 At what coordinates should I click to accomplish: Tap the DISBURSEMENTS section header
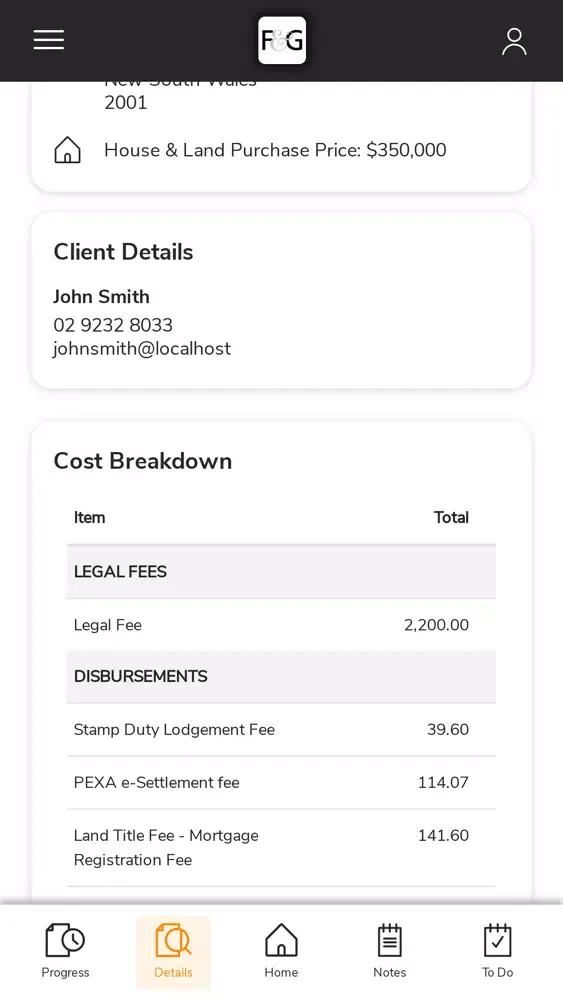pos(281,677)
